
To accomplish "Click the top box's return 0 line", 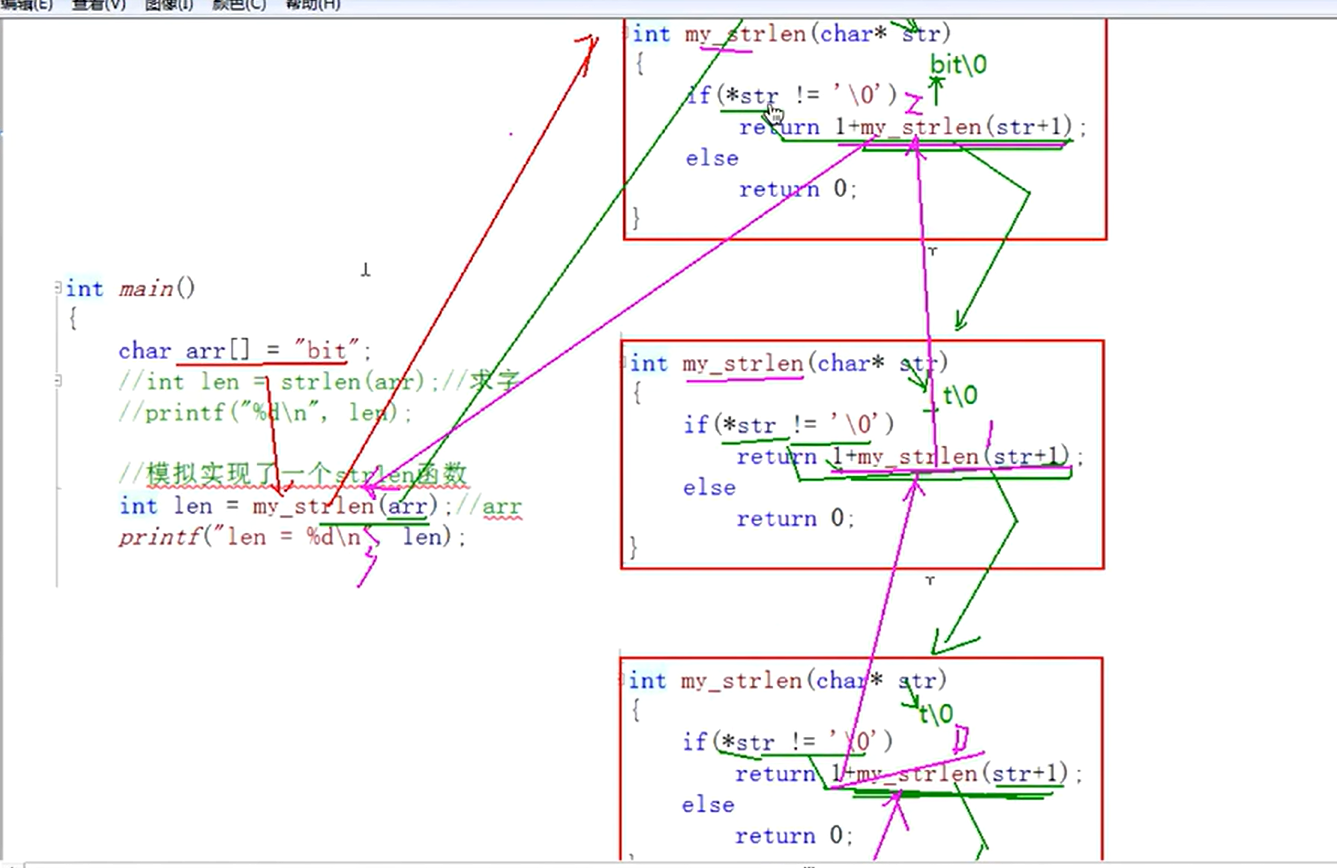I will [x=798, y=189].
